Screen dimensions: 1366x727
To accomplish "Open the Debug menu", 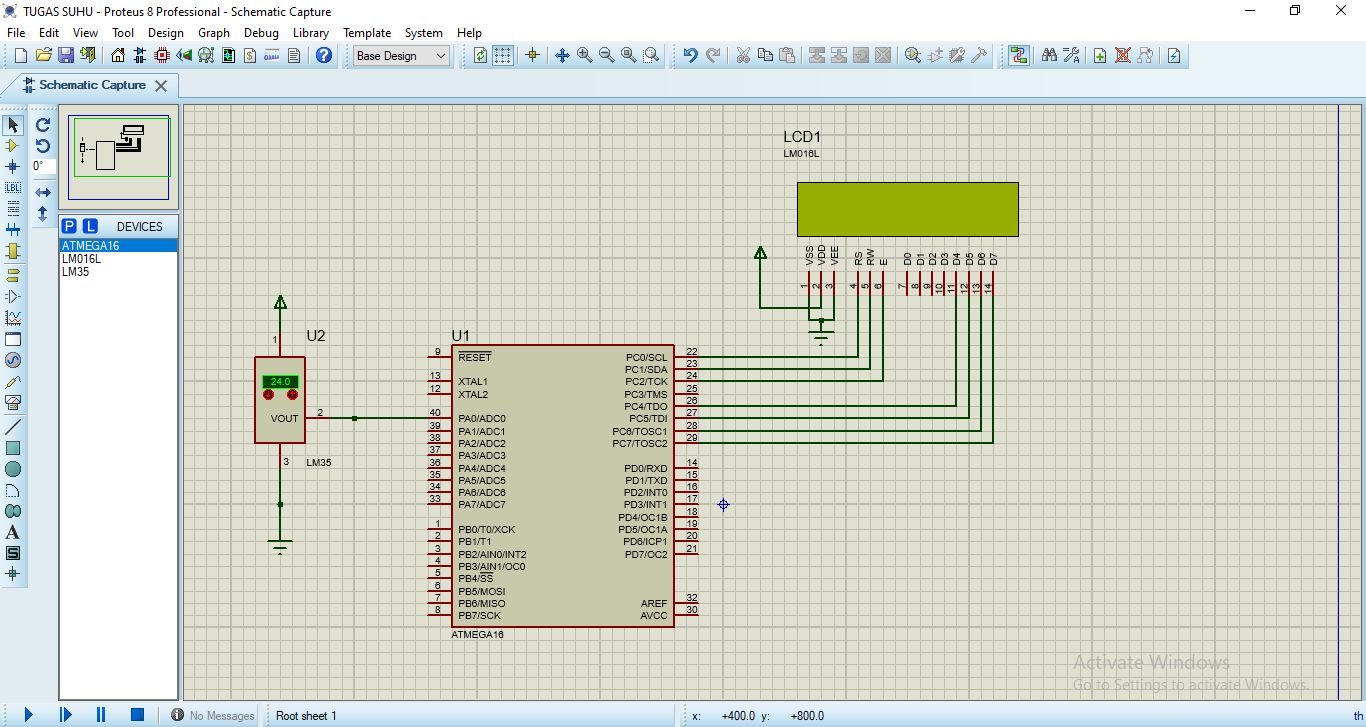I will (261, 33).
